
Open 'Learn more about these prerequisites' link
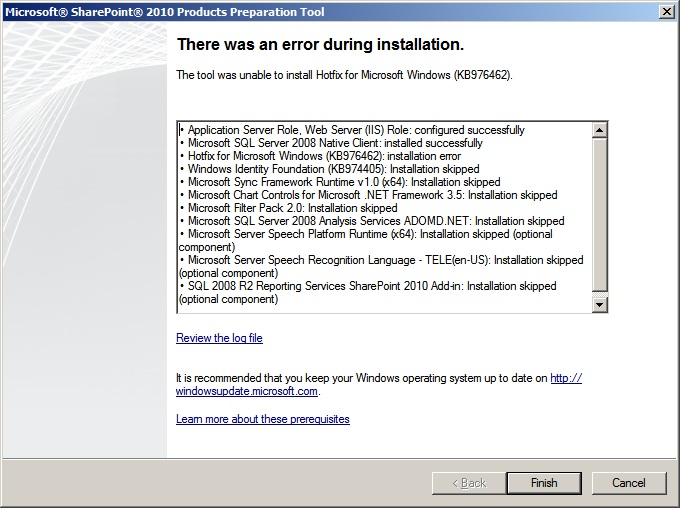(263, 419)
